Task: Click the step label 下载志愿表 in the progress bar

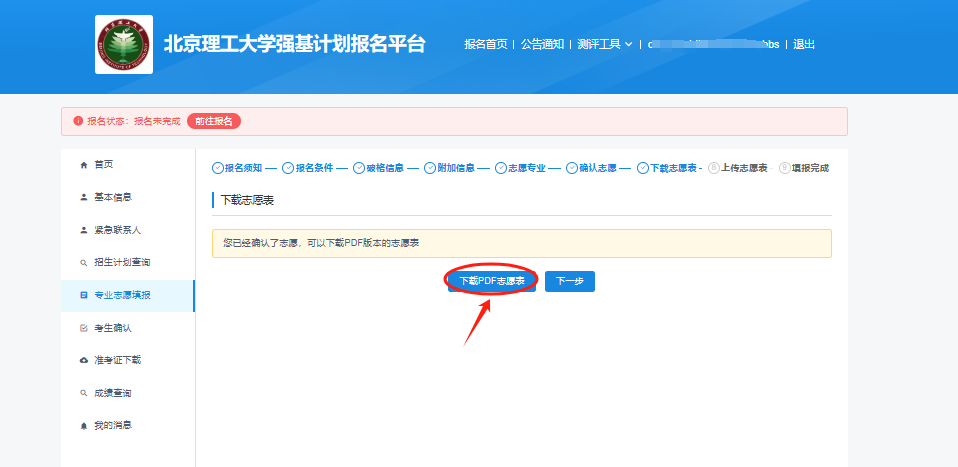Action: tap(673, 168)
